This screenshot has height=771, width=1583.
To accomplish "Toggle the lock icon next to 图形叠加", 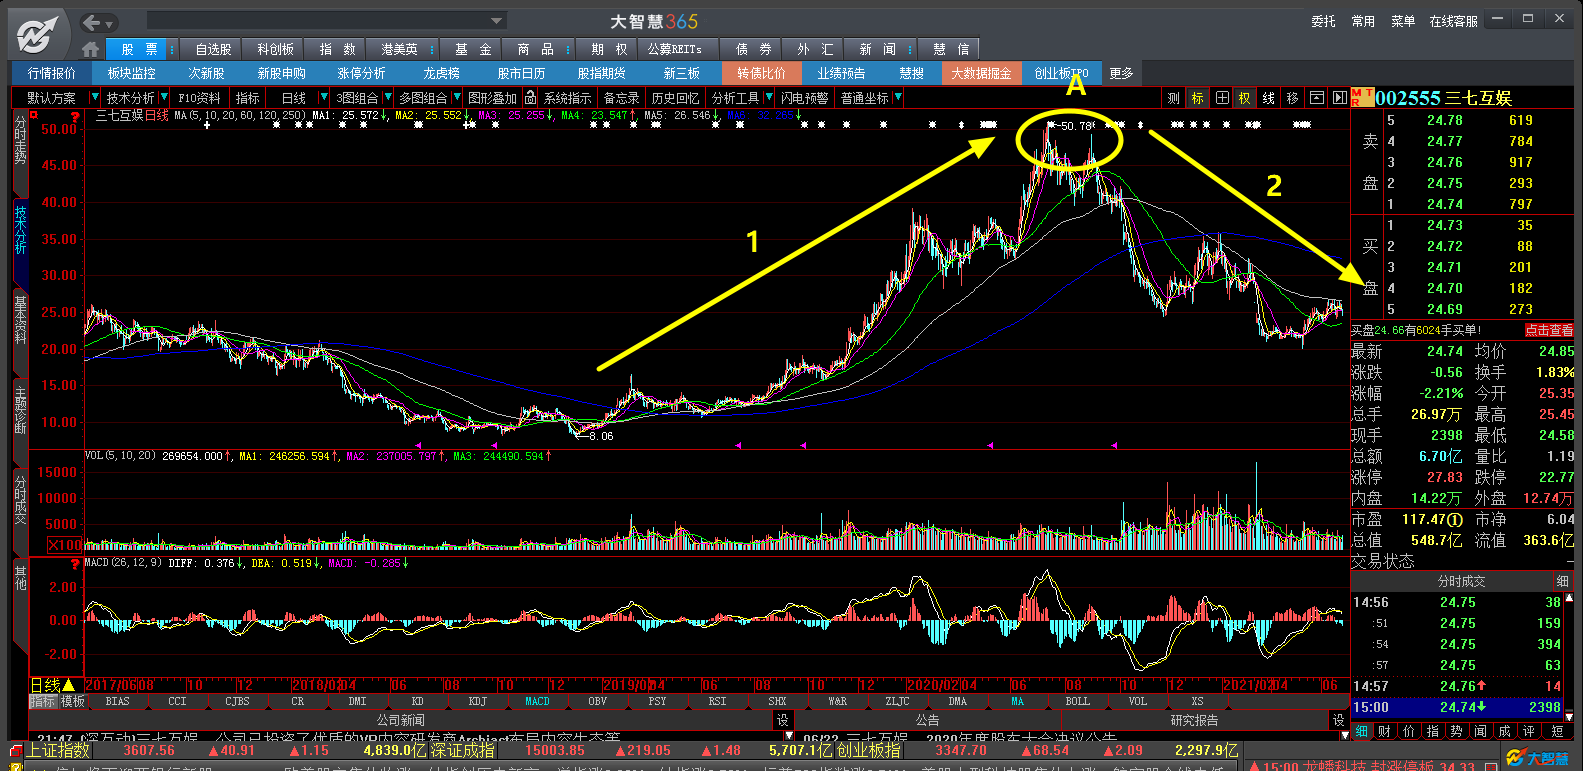I will point(530,98).
